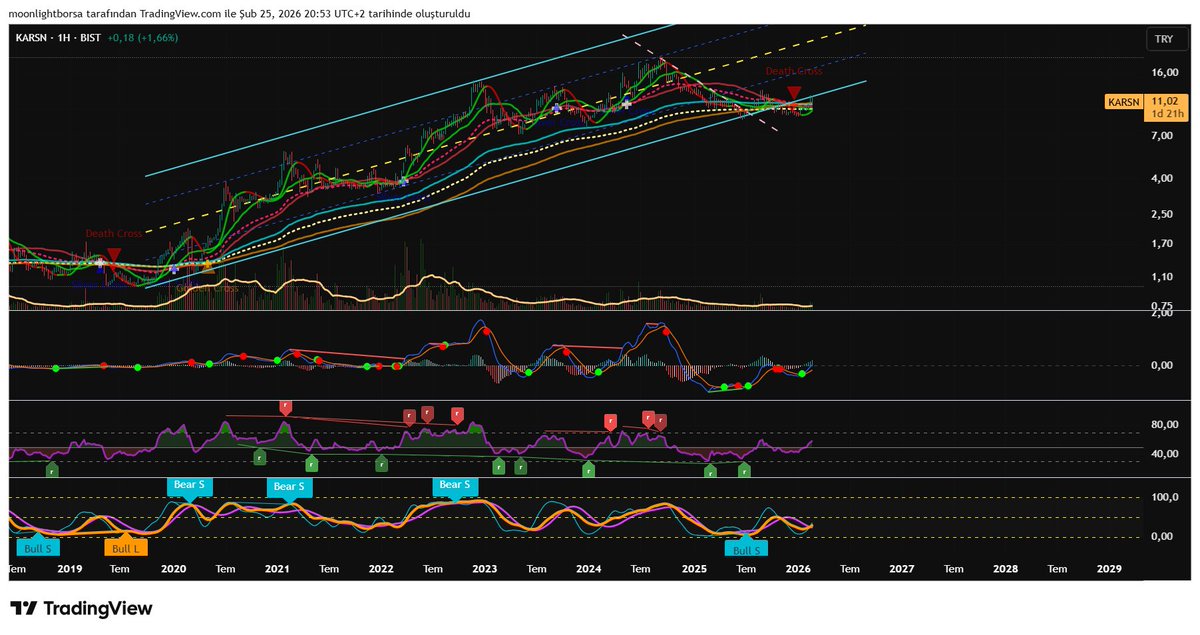This screenshot has width=1200, height=635.
Task: Click the 2025 year on time axis
Action: pyautogui.click(x=694, y=568)
